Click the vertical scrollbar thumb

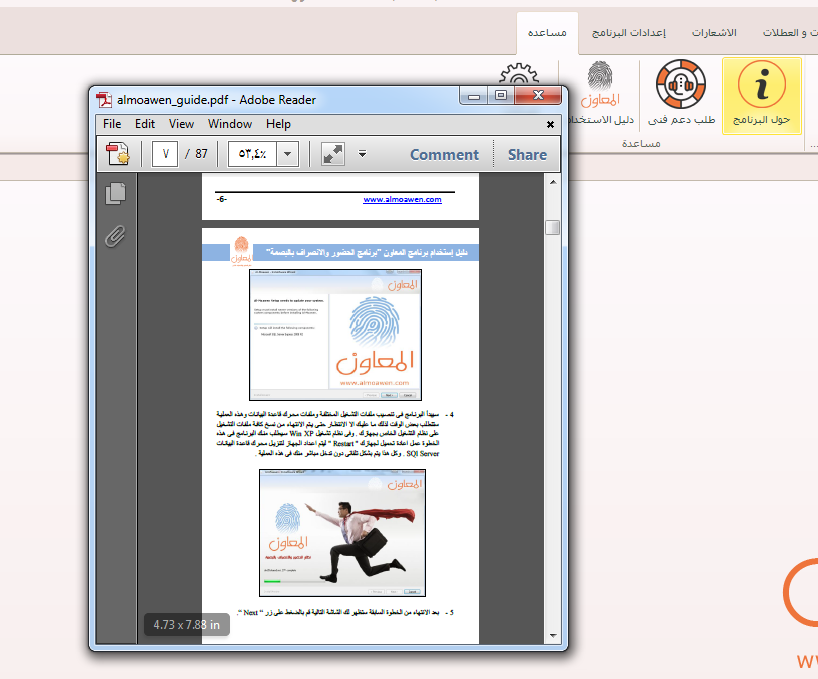coord(552,227)
